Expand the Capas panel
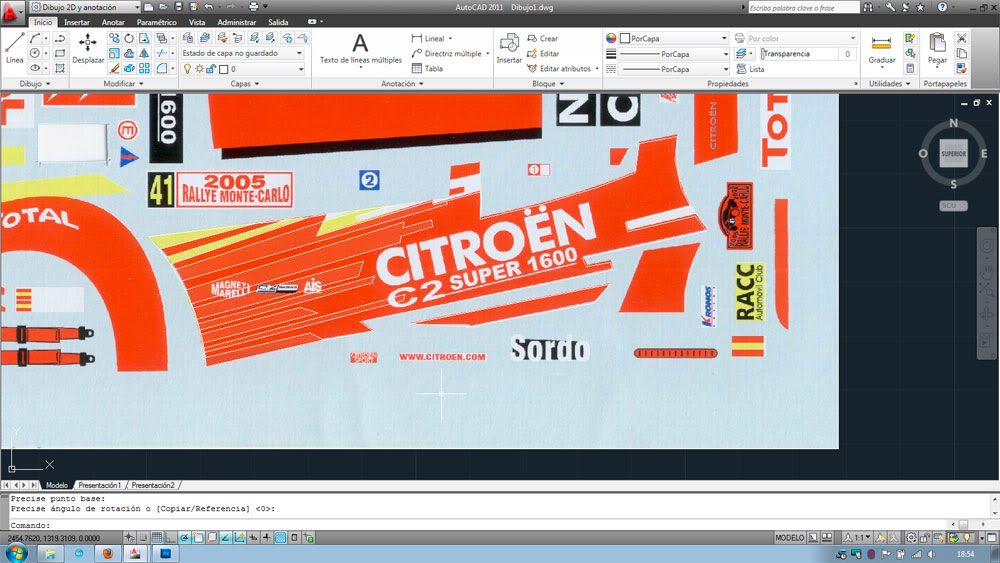This screenshot has width=1000, height=563. pos(244,84)
